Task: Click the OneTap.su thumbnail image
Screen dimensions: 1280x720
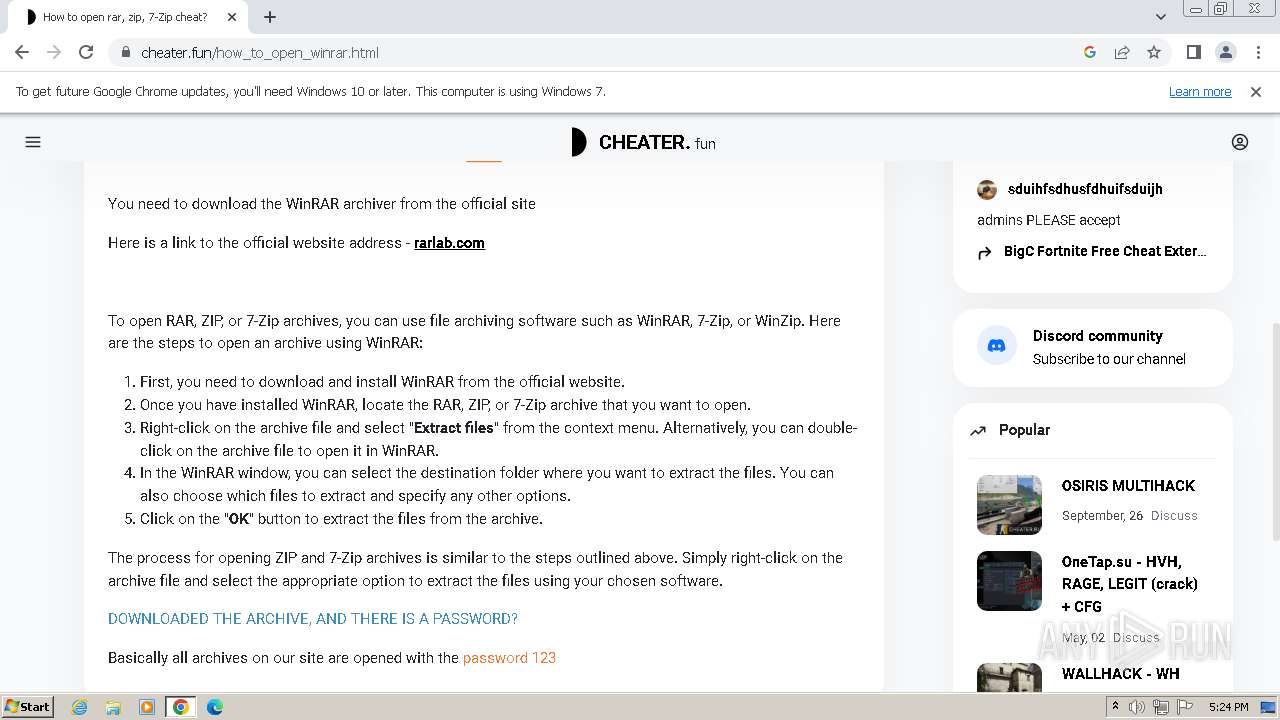Action: 1009,581
